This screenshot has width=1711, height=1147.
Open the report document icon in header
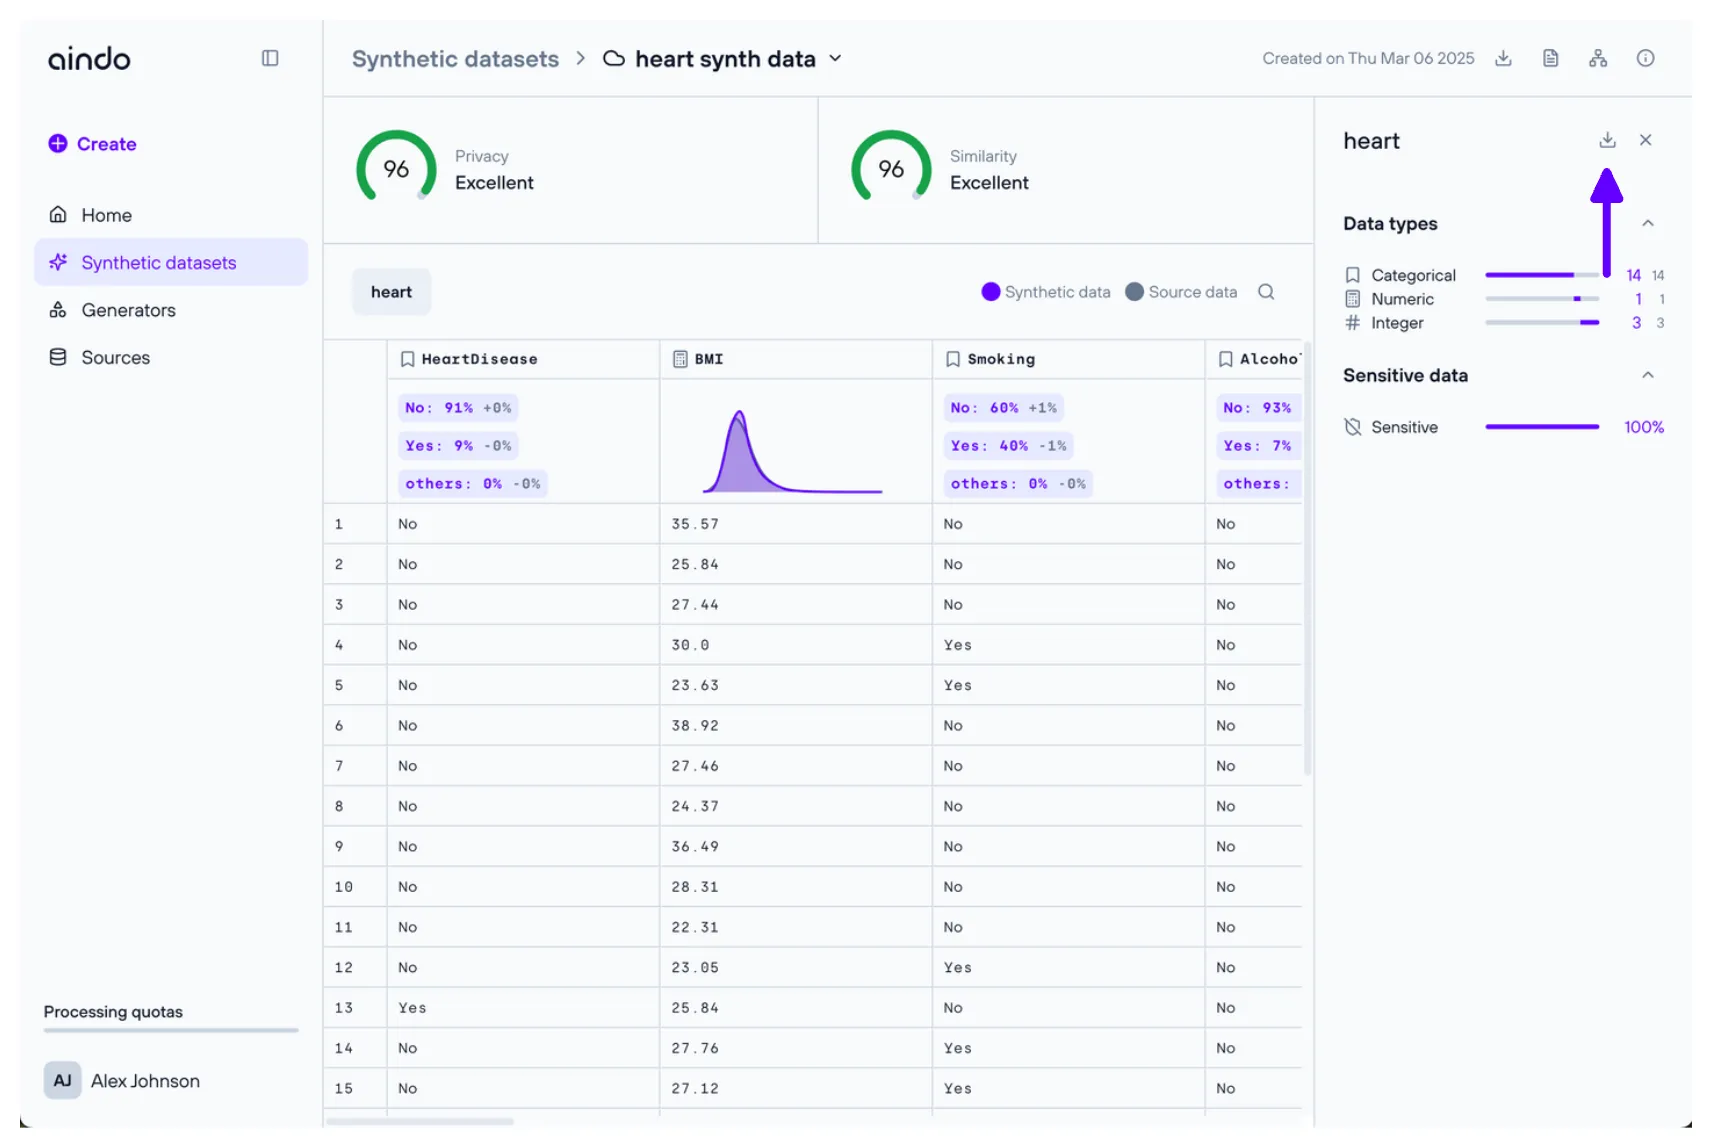click(1550, 58)
